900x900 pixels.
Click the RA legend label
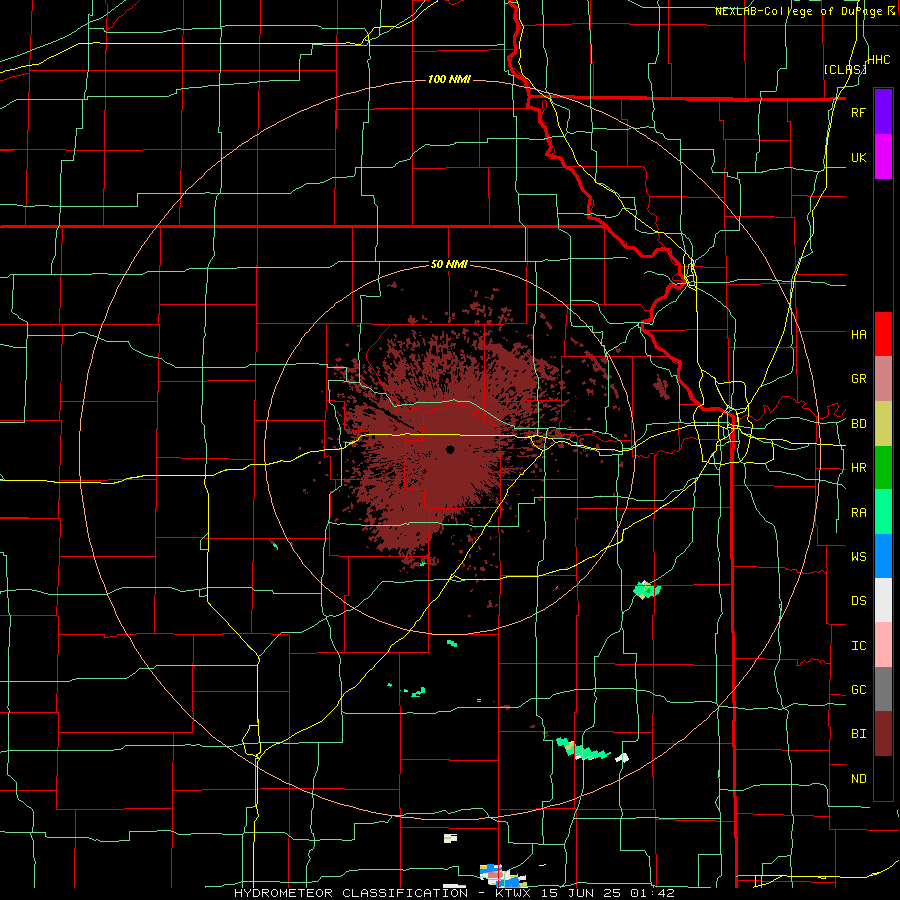click(858, 513)
